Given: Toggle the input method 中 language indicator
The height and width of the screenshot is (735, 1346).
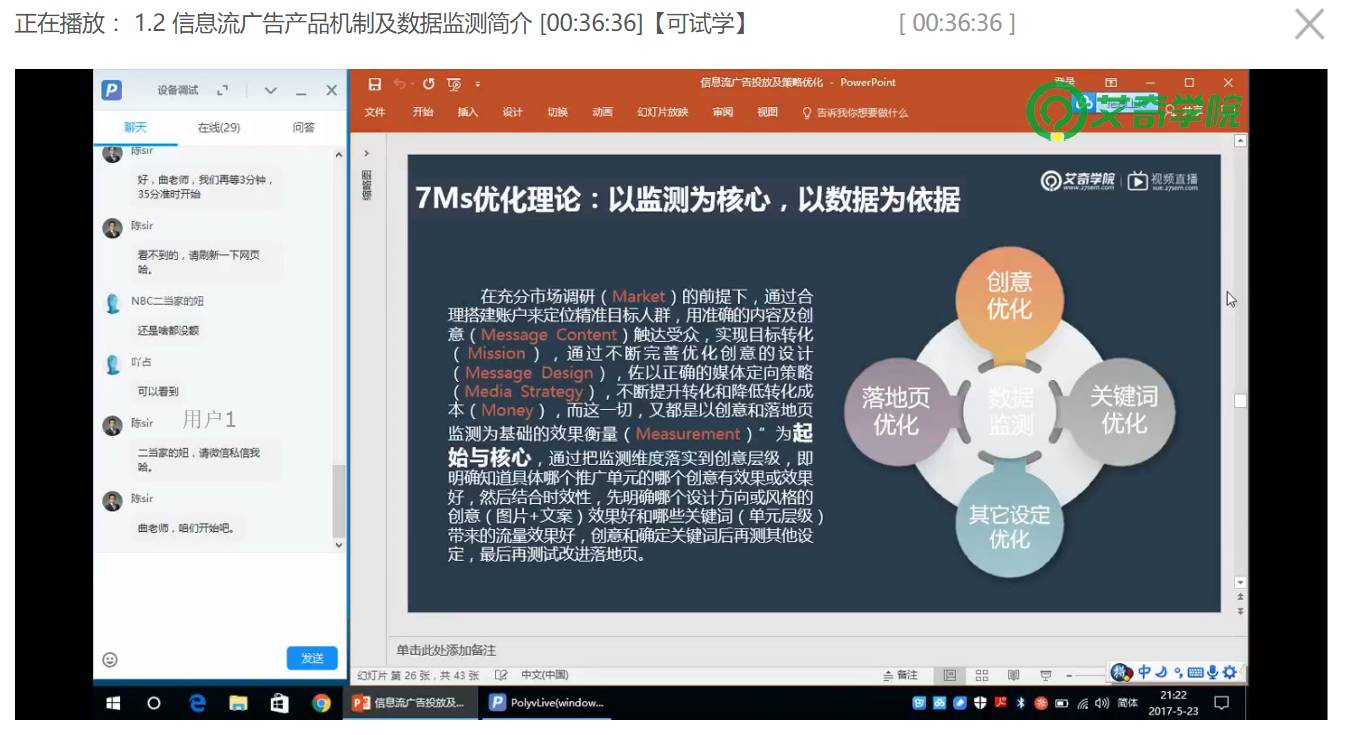Looking at the screenshot, I should point(1144,672).
